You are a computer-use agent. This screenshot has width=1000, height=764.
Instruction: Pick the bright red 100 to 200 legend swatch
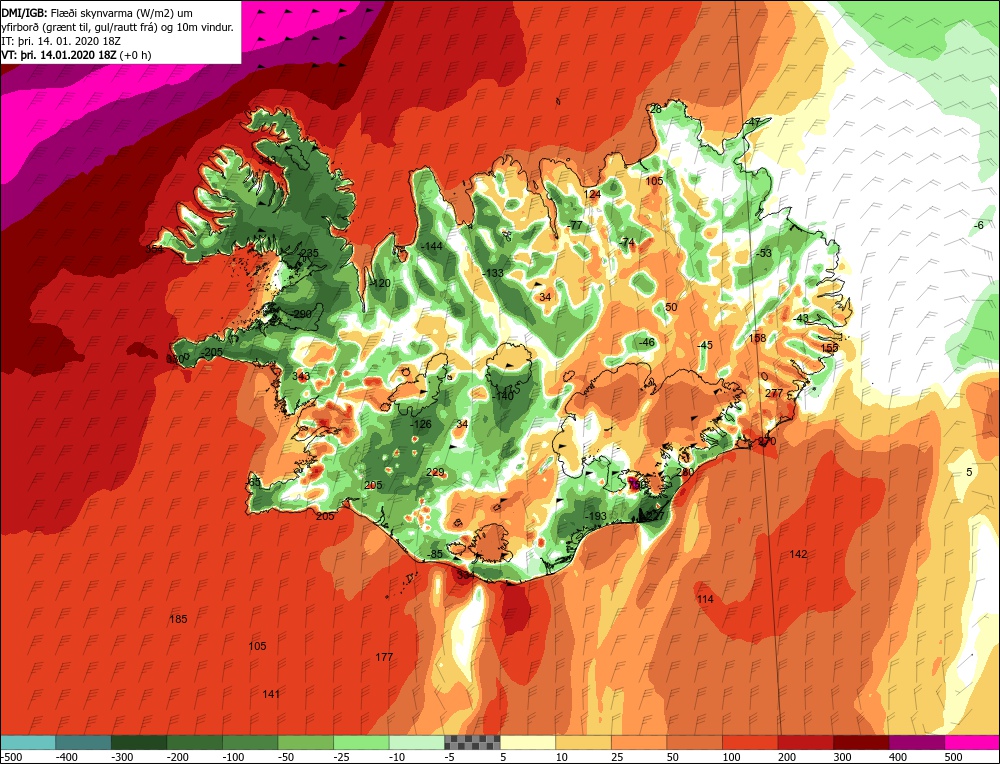coord(750,742)
